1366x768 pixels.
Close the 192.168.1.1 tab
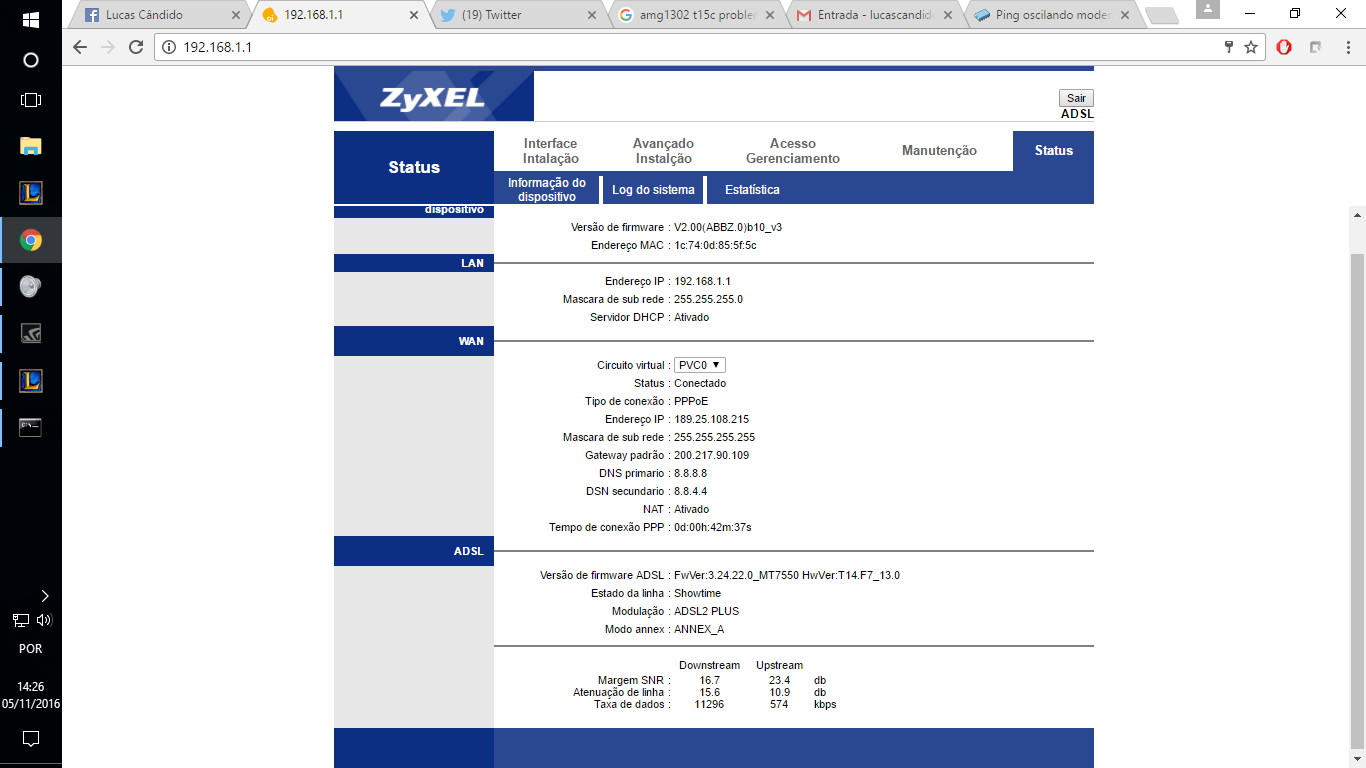point(414,16)
